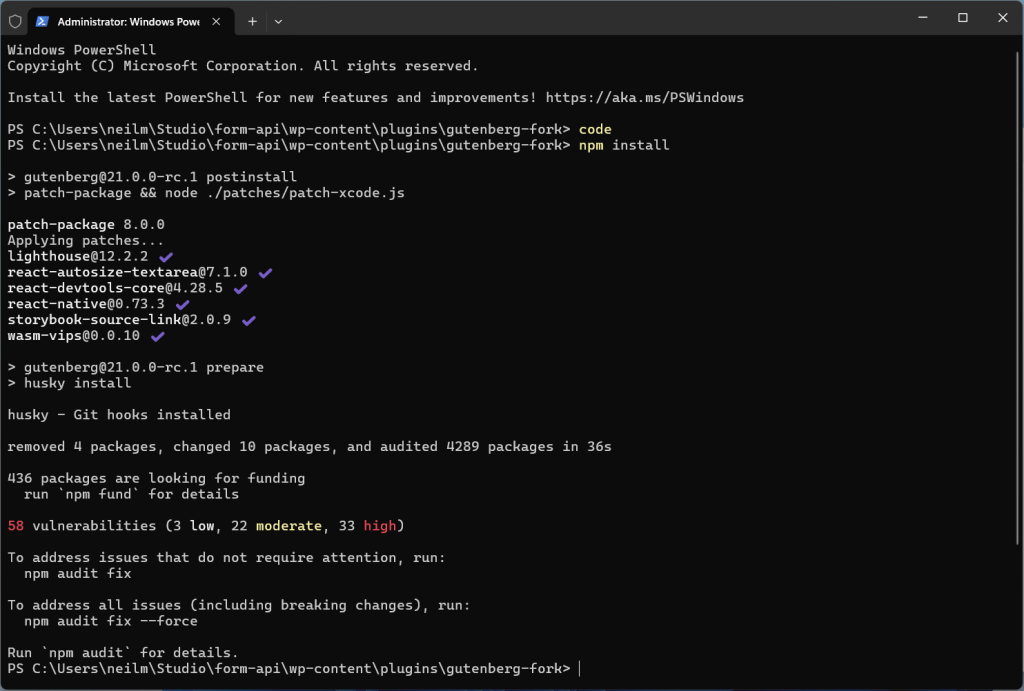Expand the new tab profile dropdown chevron
The width and height of the screenshot is (1024, 691).
coord(278,21)
